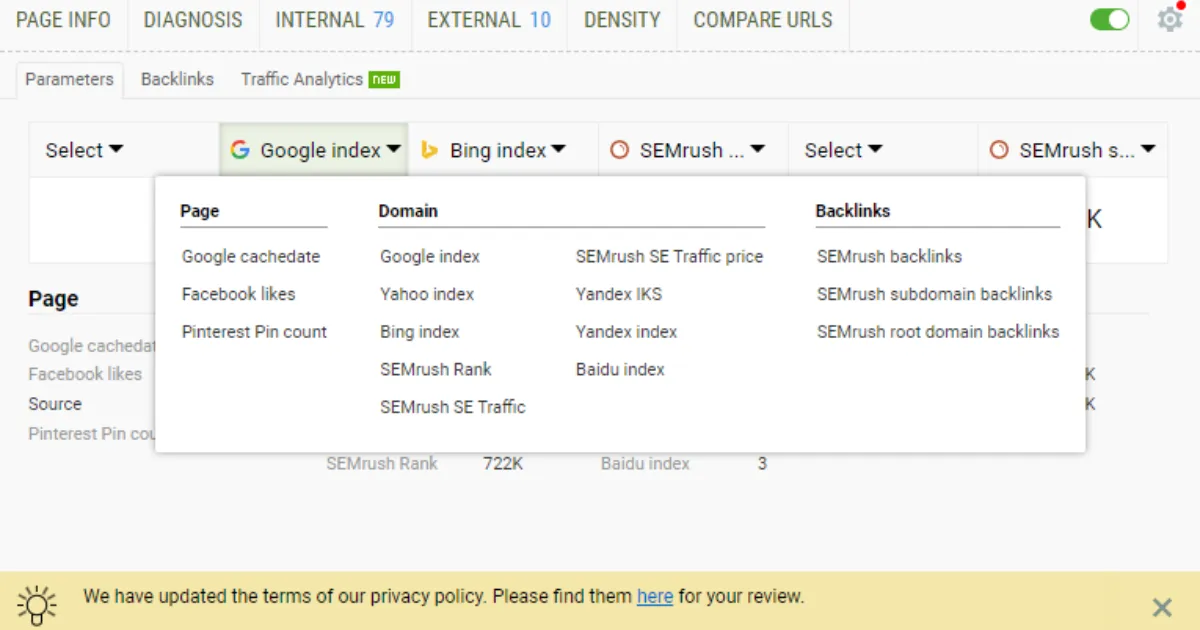Click the SEMrush s... column logo icon
Viewport: 1200px width, 630px height.
(999, 150)
